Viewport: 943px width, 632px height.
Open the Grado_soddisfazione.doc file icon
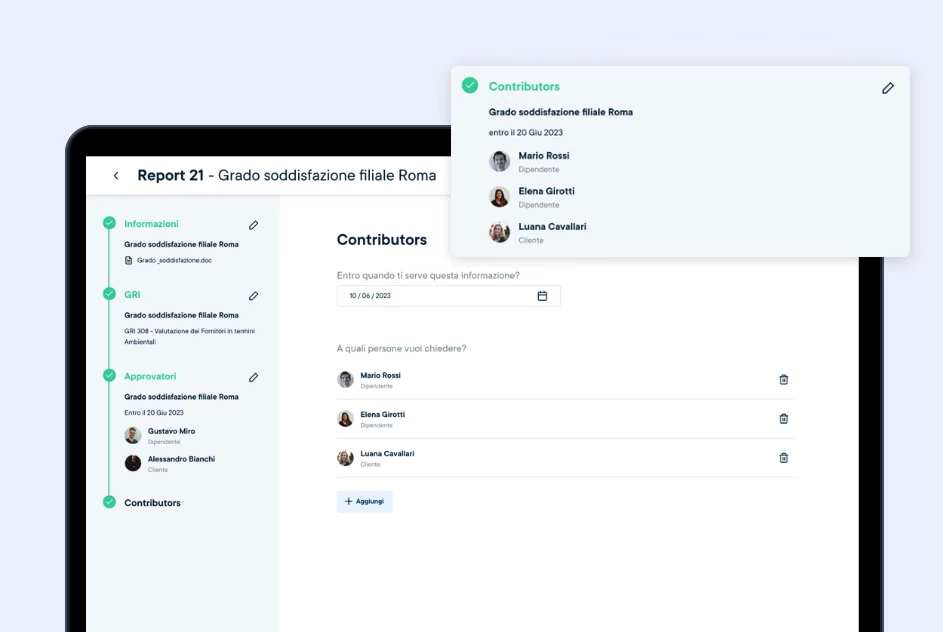pos(128,260)
